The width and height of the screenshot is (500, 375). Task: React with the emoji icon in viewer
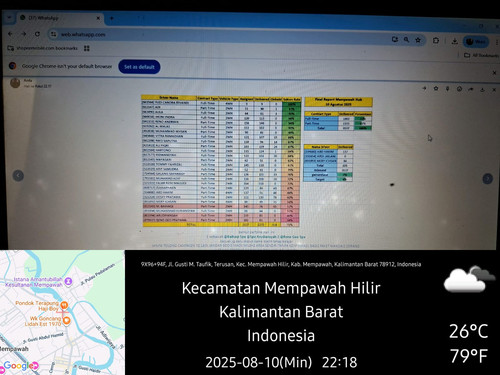click(x=459, y=89)
